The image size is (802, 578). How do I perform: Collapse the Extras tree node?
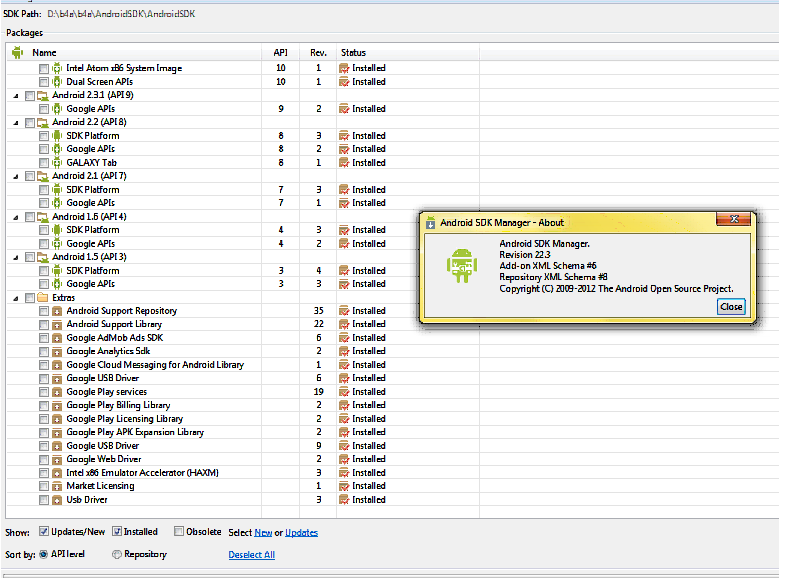point(16,298)
